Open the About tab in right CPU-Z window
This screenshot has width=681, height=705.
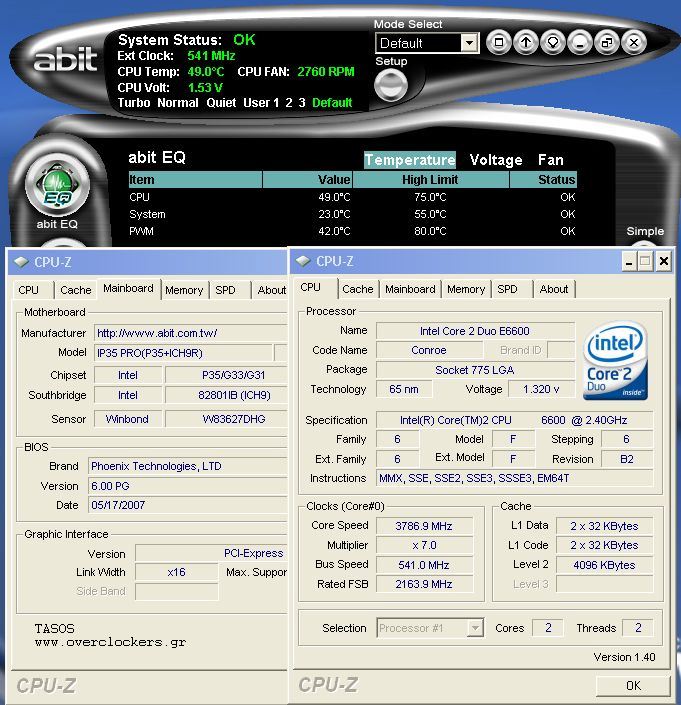[x=554, y=289]
